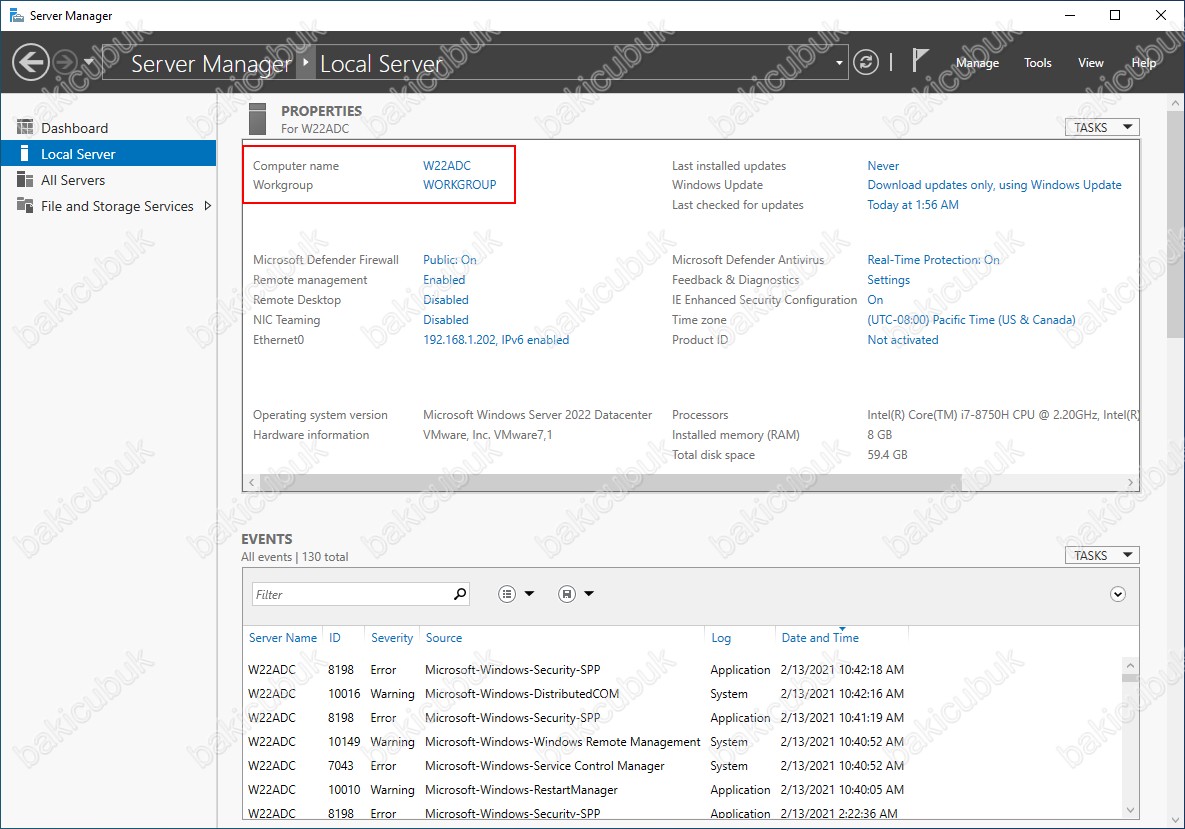Click the Not activated Product ID link
The image size is (1185, 829).
(x=902, y=340)
